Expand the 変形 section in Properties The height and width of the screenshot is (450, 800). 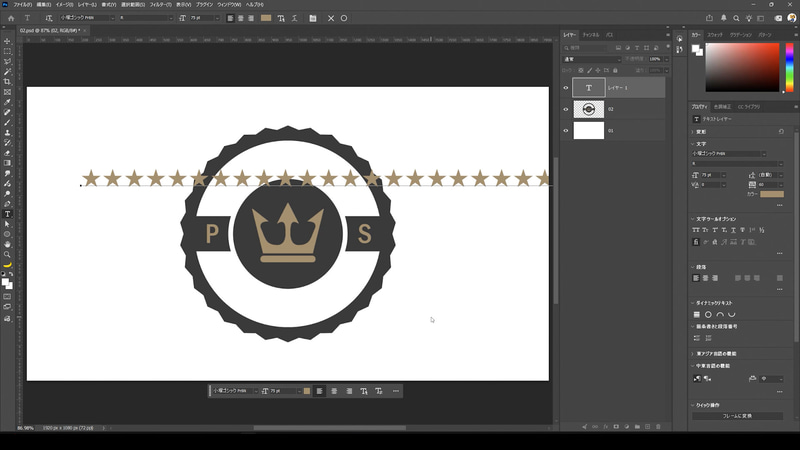pos(693,132)
